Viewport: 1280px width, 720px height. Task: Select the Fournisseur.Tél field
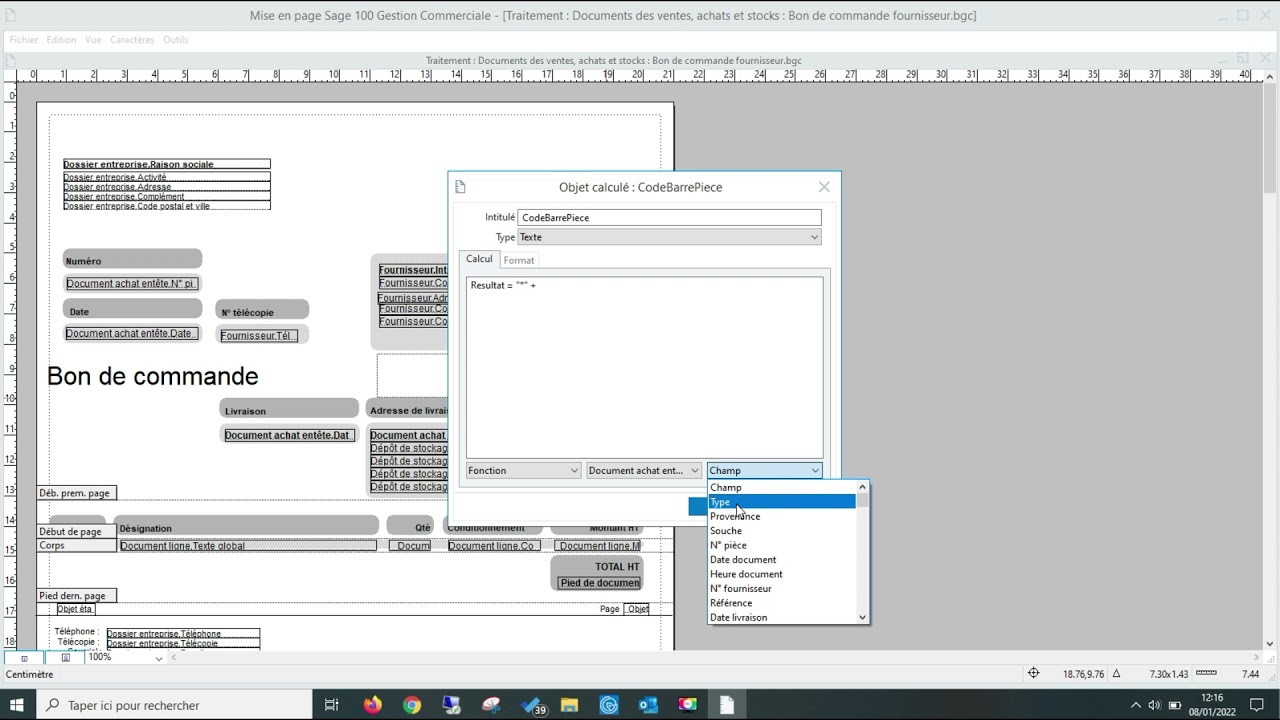pos(258,335)
